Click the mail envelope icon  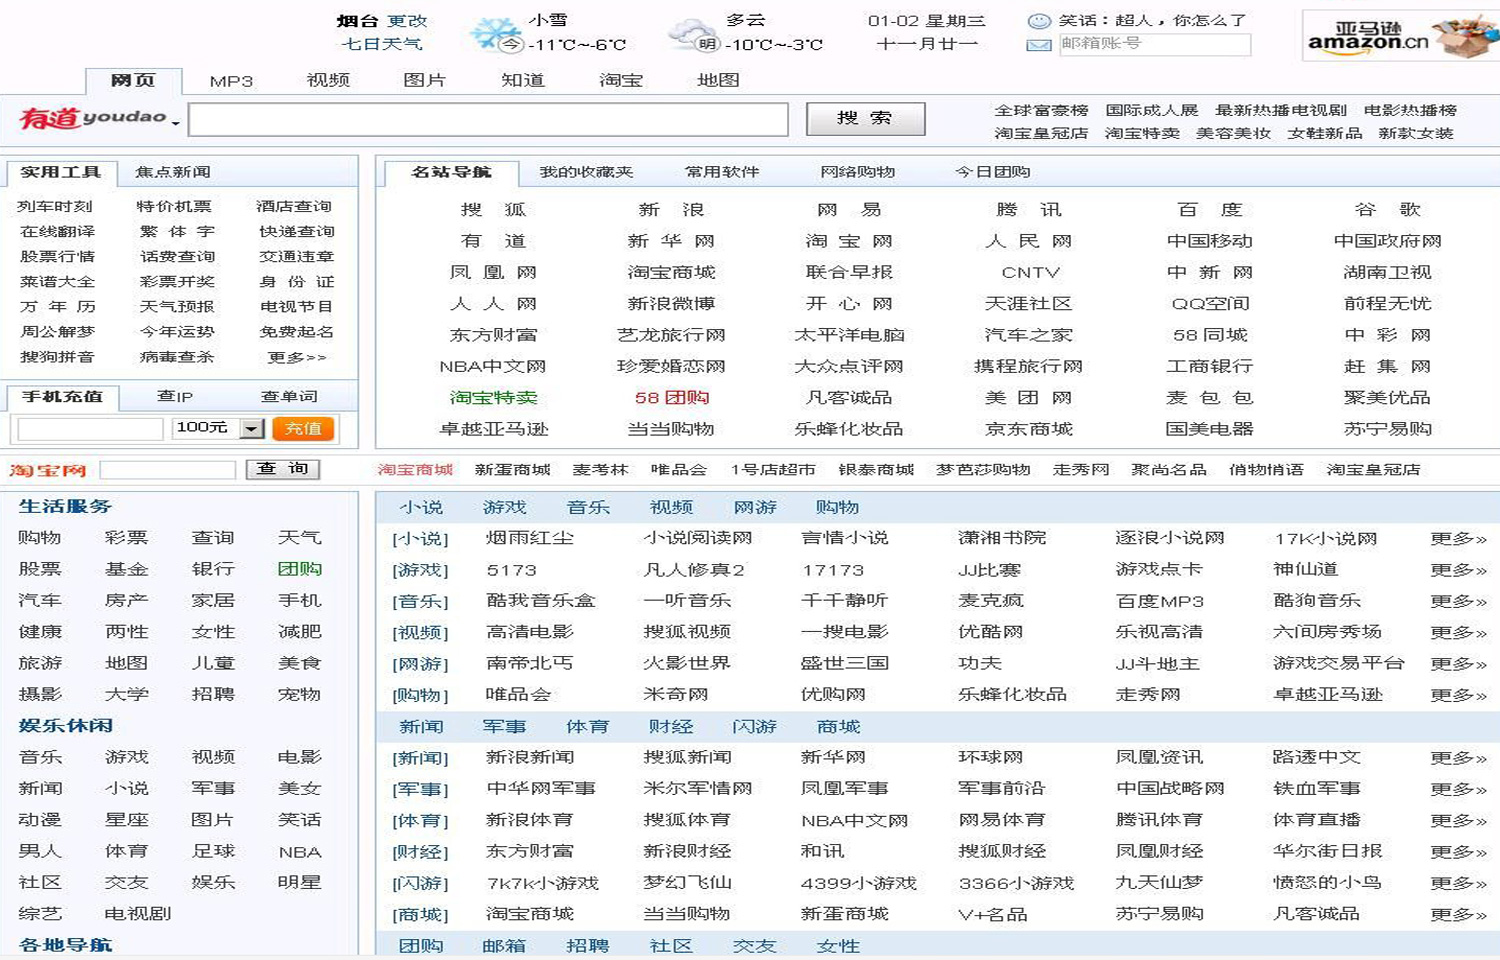tap(1039, 44)
